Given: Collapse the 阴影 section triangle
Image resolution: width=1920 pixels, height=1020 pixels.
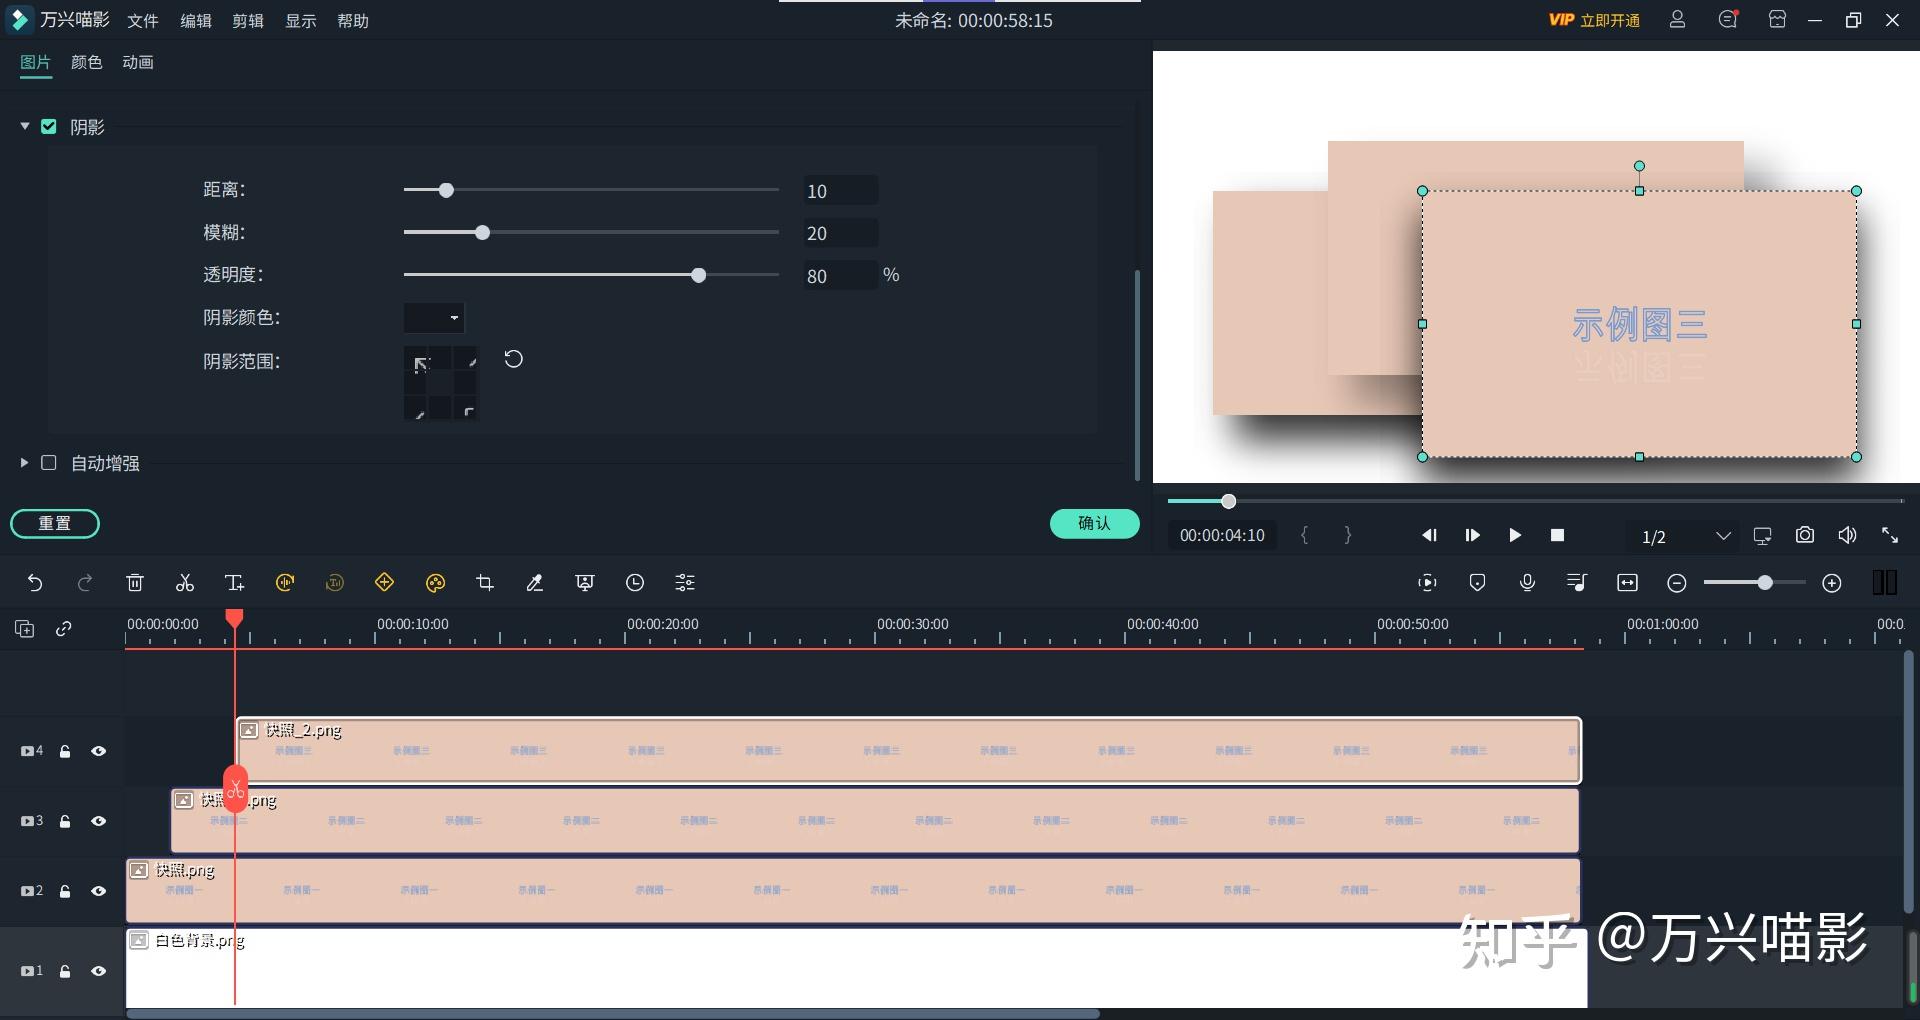Looking at the screenshot, I should coord(24,126).
